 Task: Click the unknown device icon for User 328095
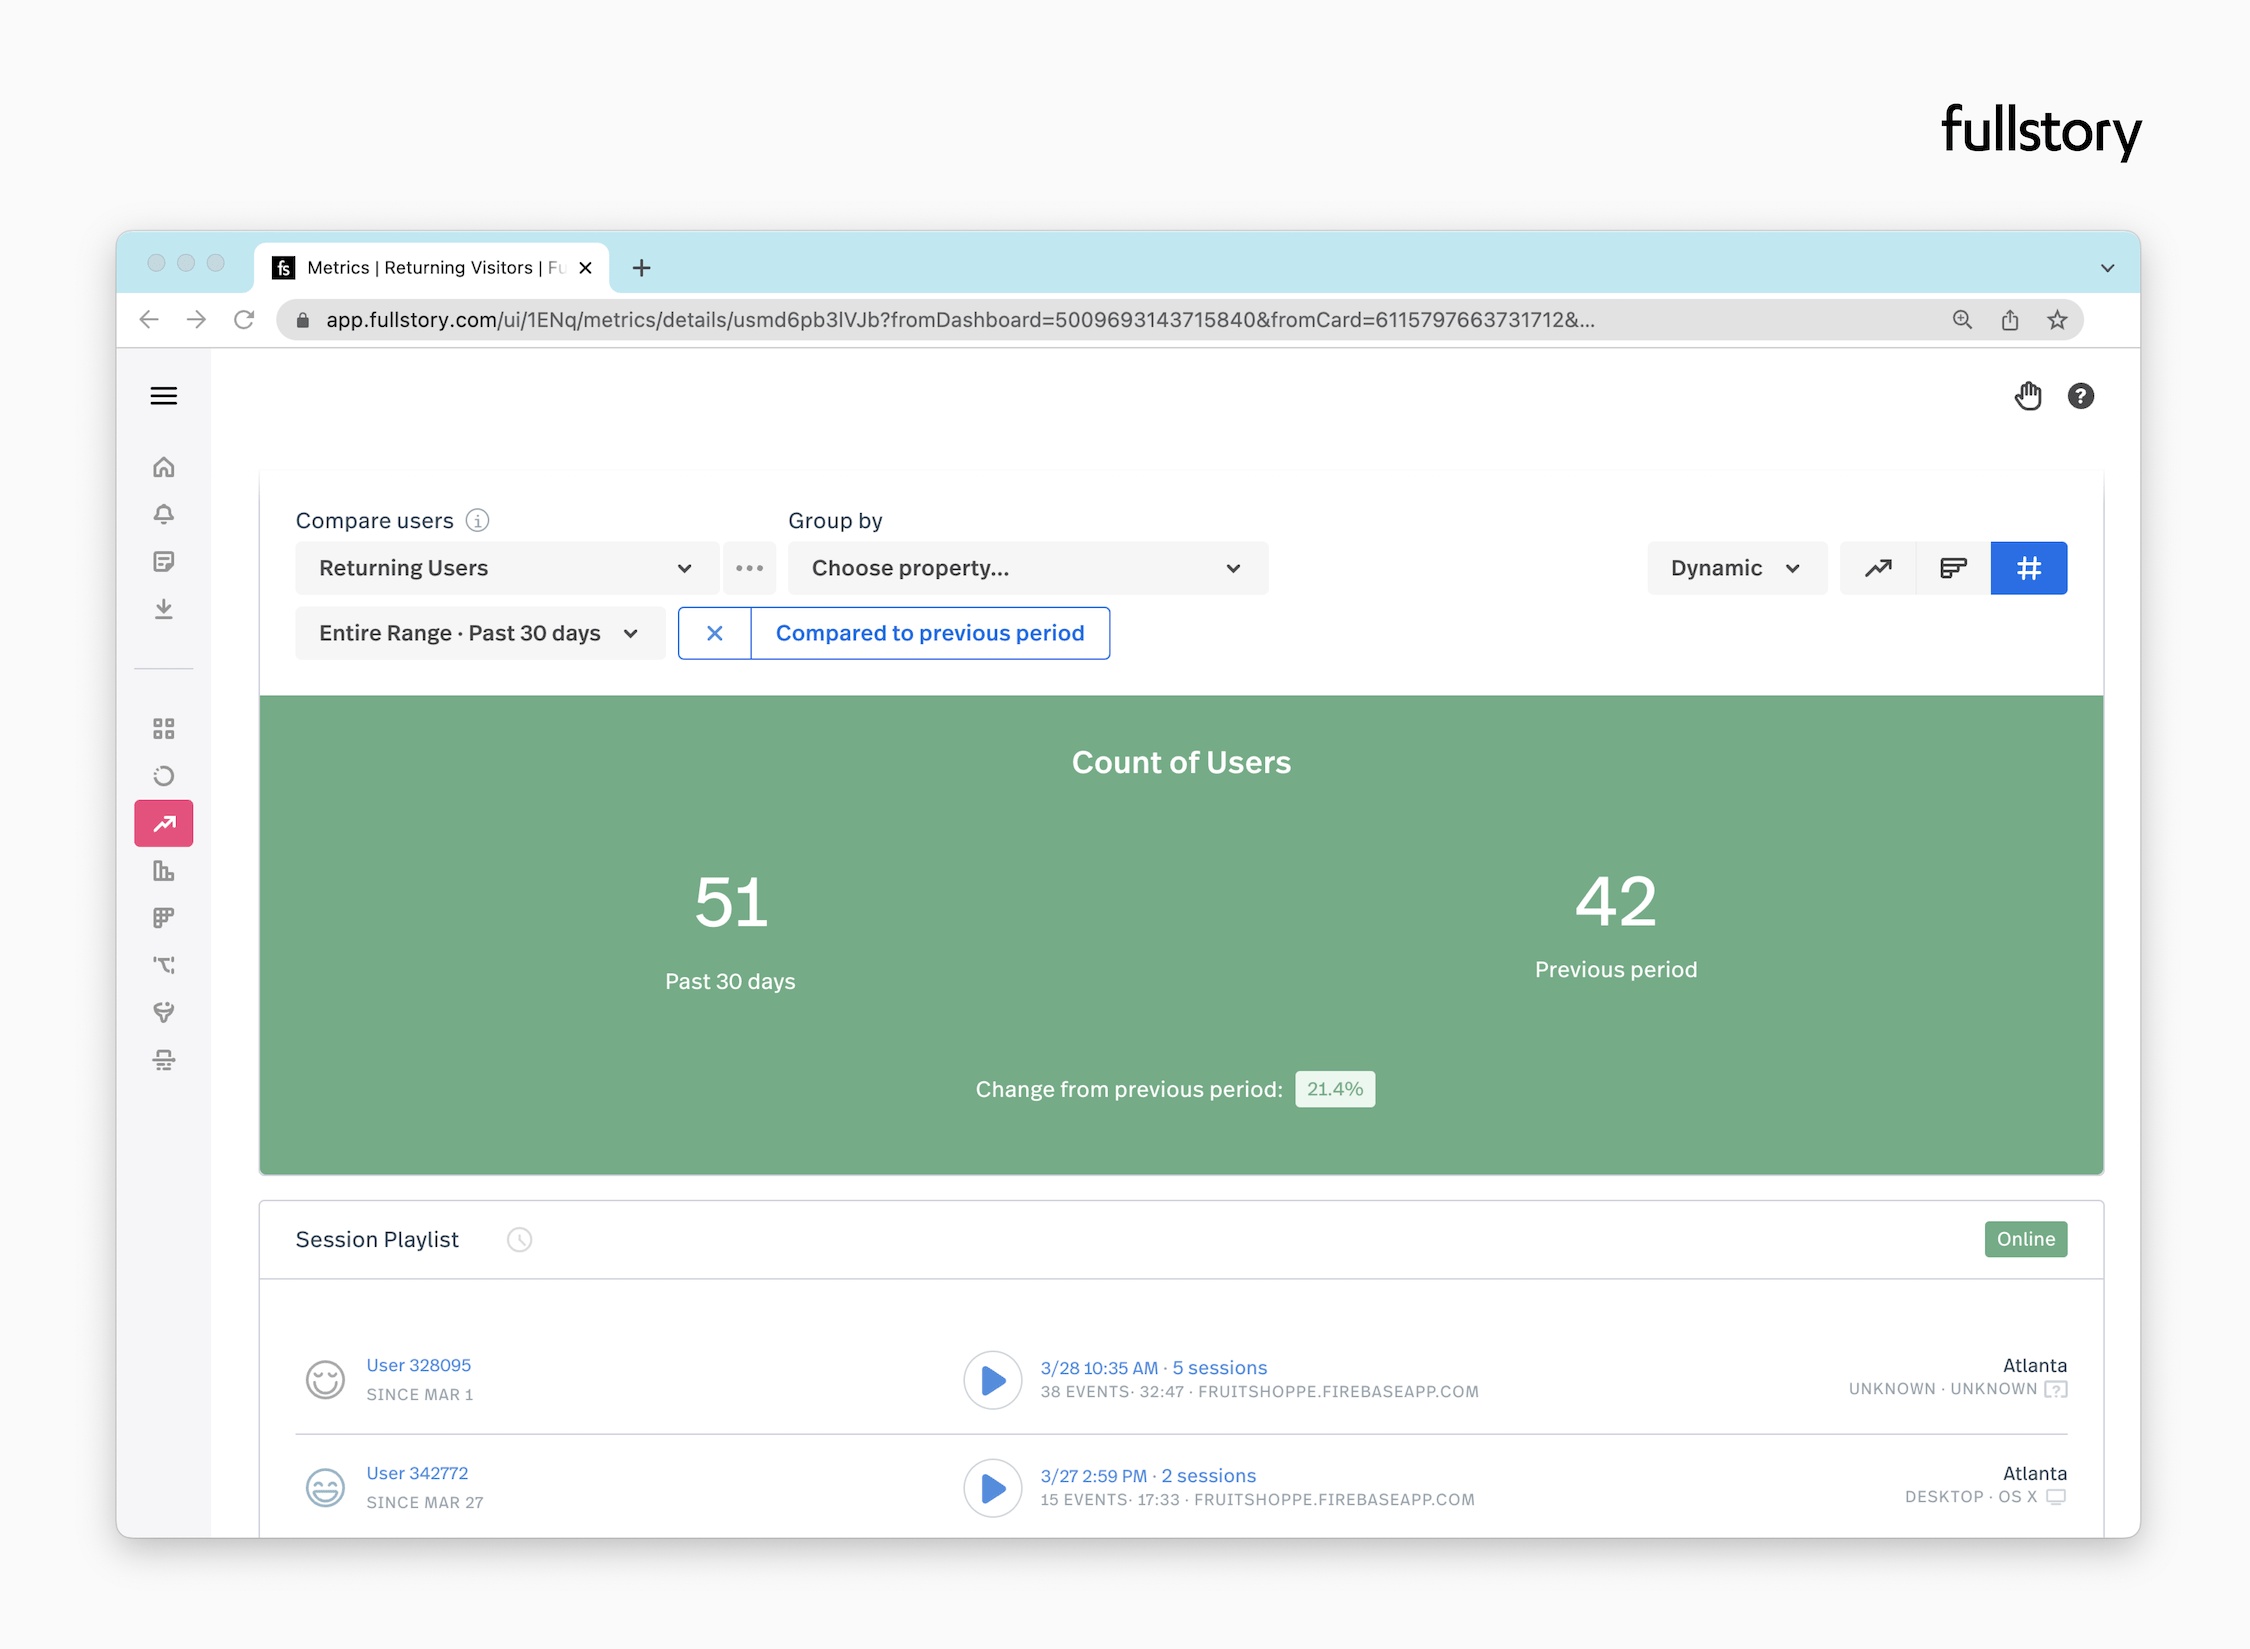point(2056,1389)
